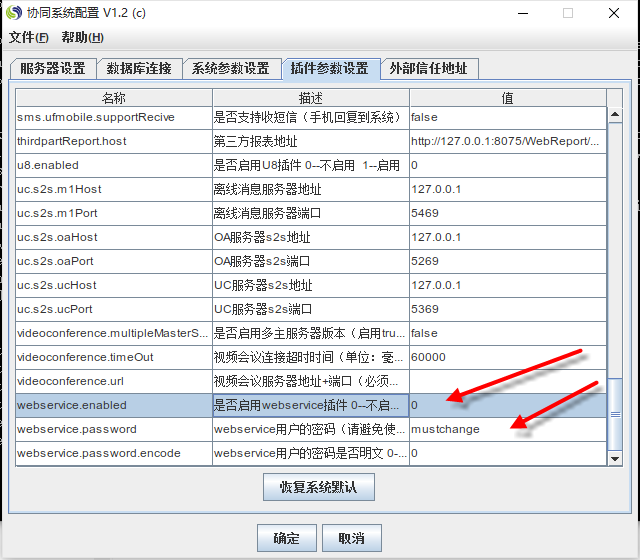640x560 pixels.
Task: Select the 插件参数设置 tab
Action: (330, 69)
